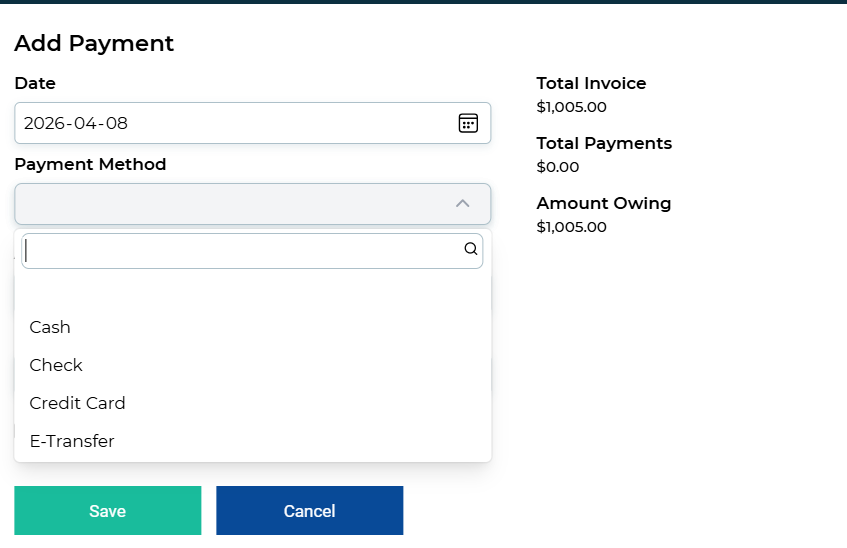Select Check payment method
This screenshot has width=847, height=548.
[x=56, y=365]
